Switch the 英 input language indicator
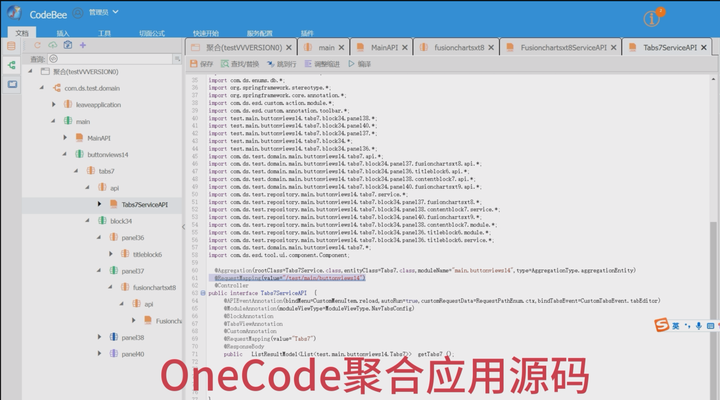Viewport: 720px width, 400px height. pos(675,326)
